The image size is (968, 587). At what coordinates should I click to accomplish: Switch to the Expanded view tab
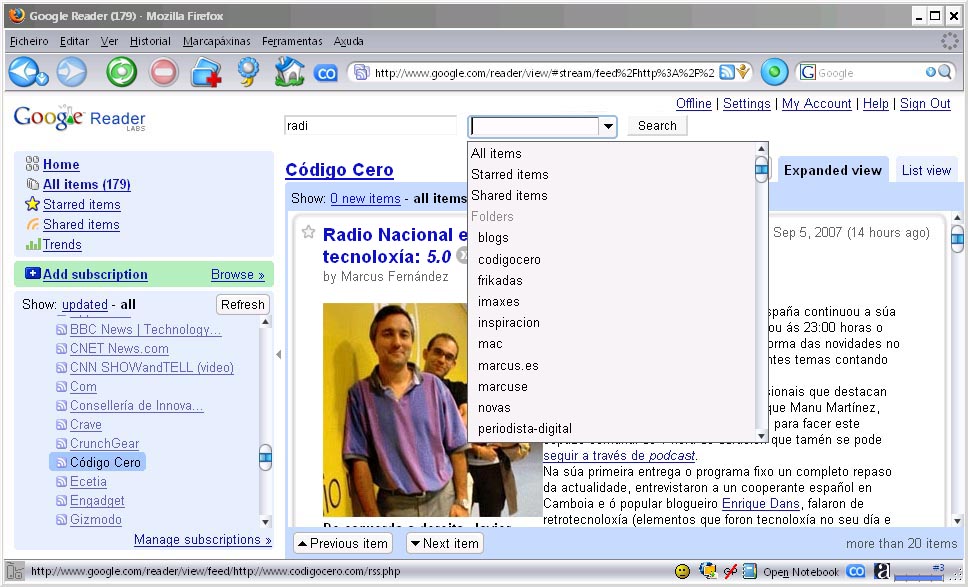[x=832, y=170]
